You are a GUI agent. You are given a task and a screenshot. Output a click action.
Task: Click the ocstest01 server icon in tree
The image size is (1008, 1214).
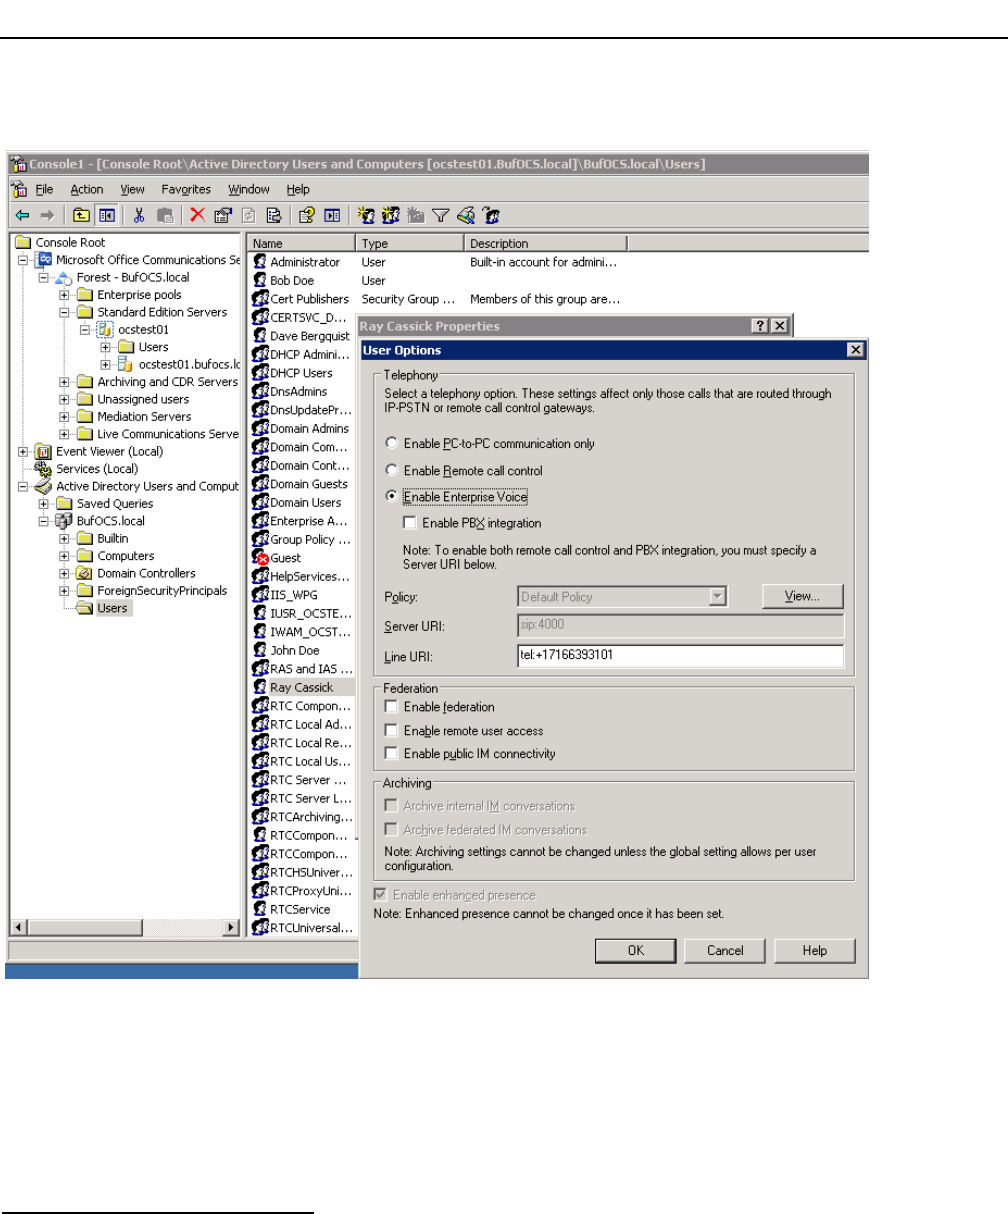(x=103, y=329)
